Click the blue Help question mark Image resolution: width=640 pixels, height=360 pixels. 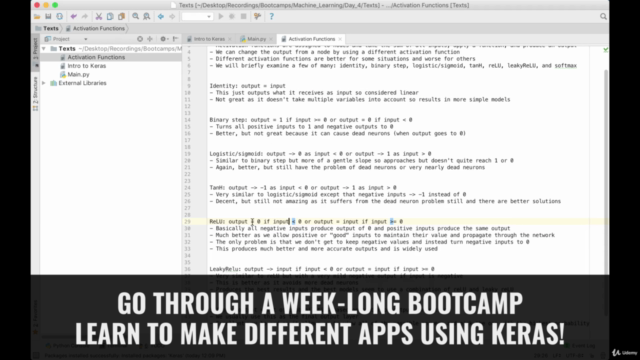(271, 16)
